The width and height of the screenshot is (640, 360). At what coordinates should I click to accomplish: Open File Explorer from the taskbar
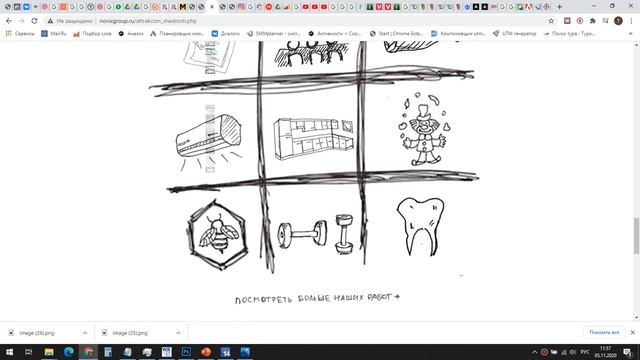pos(49,352)
